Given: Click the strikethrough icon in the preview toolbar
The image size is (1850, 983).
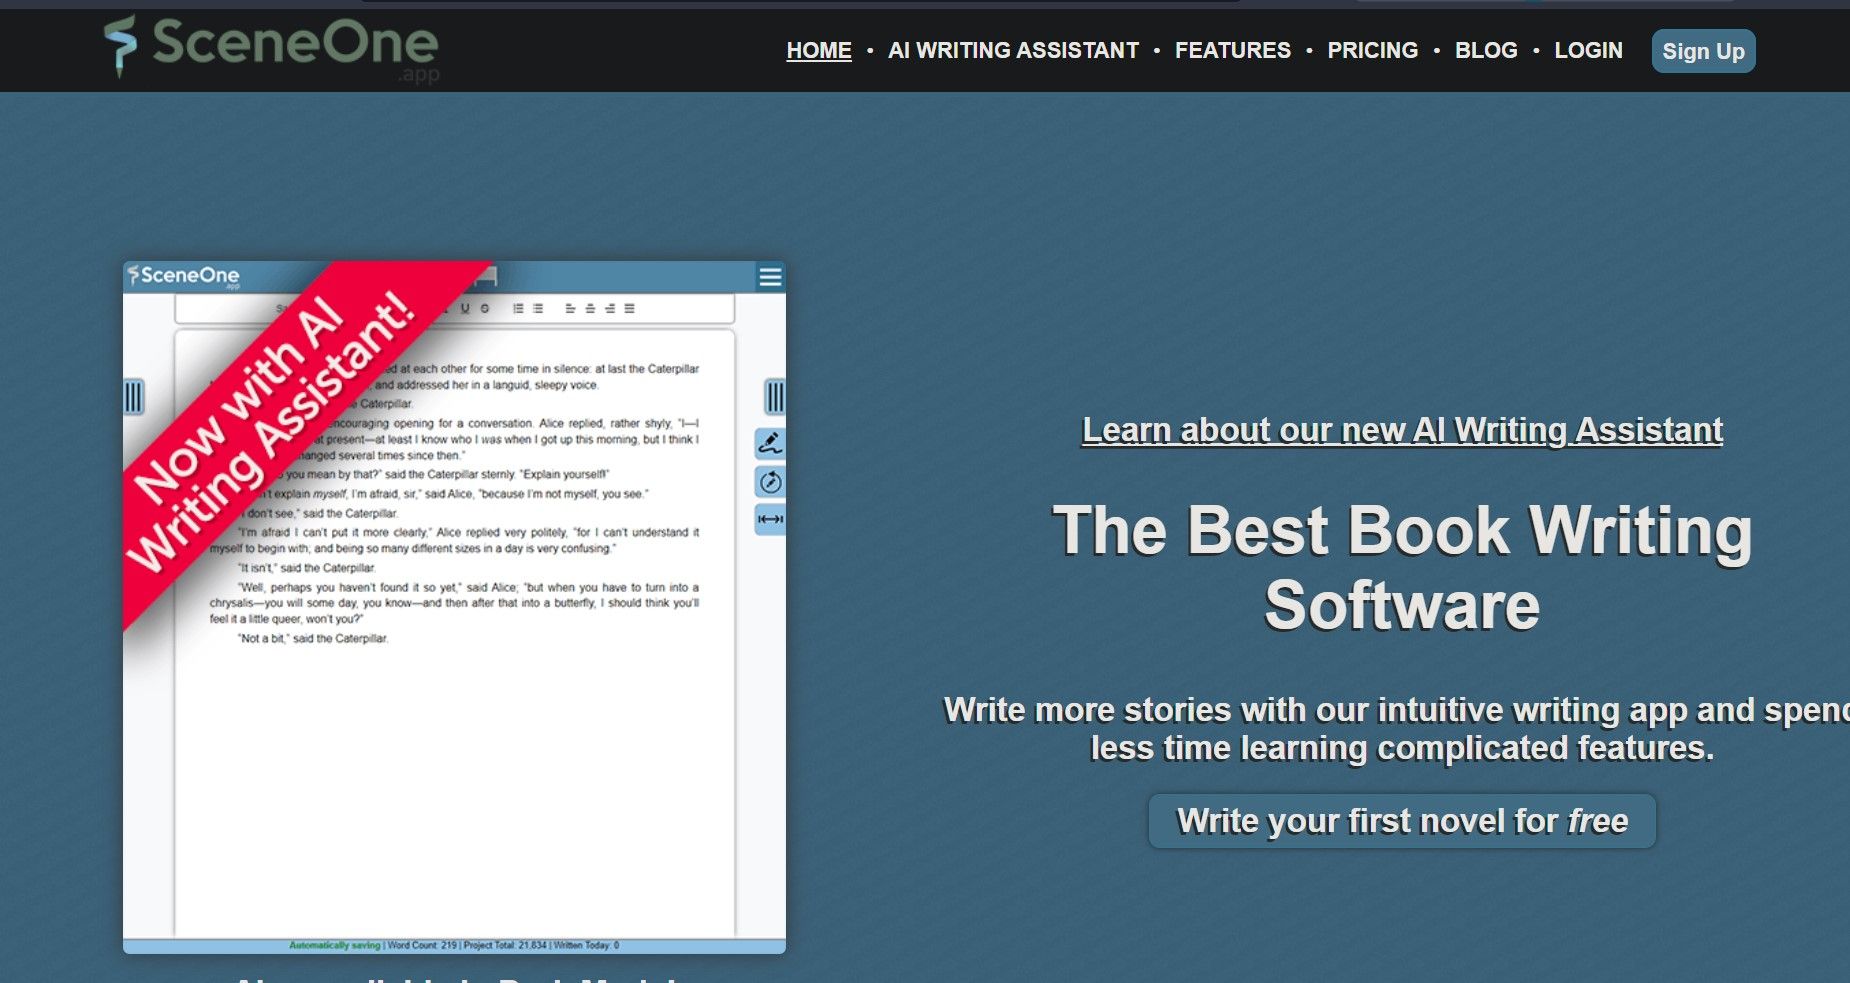Looking at the screenshot, I should point(485,308).
